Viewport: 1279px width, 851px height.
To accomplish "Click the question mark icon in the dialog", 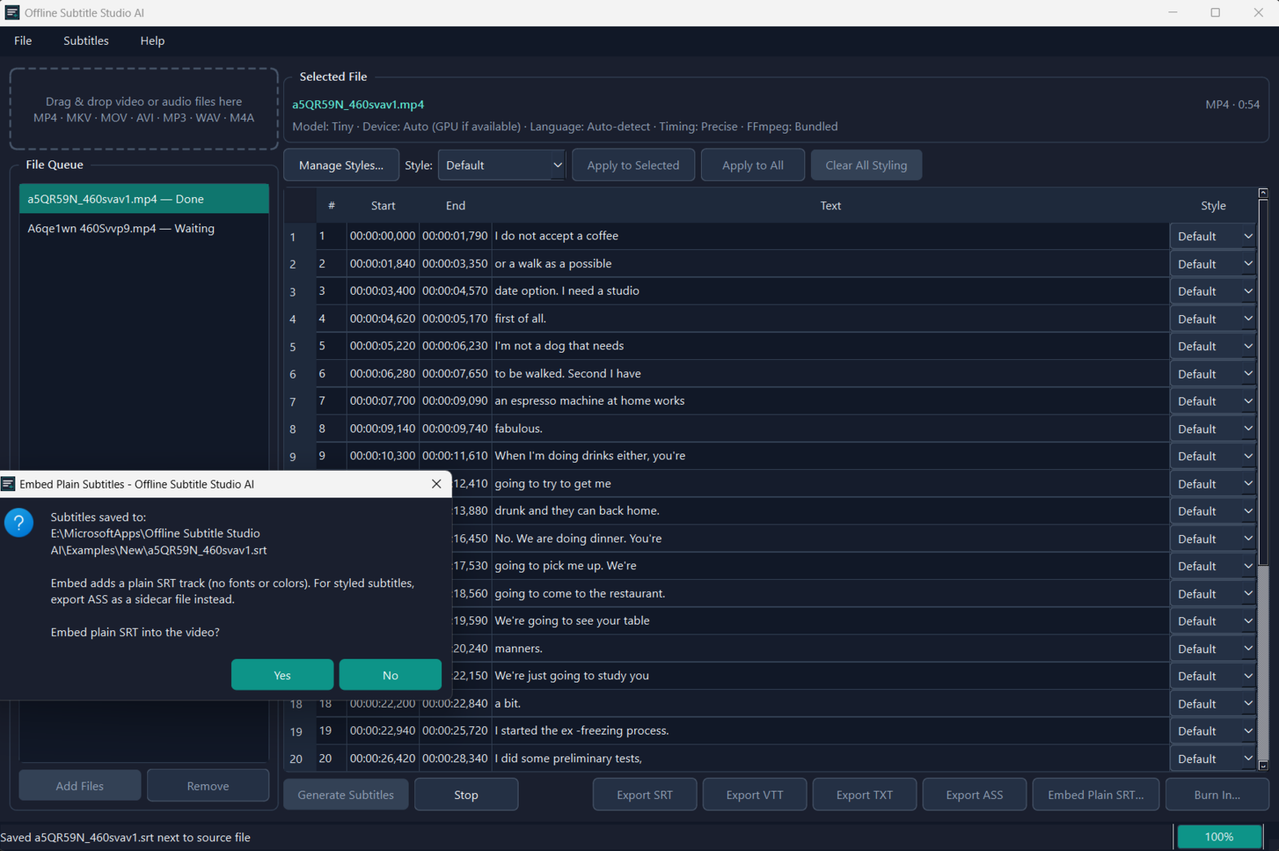I will (19, 522).
